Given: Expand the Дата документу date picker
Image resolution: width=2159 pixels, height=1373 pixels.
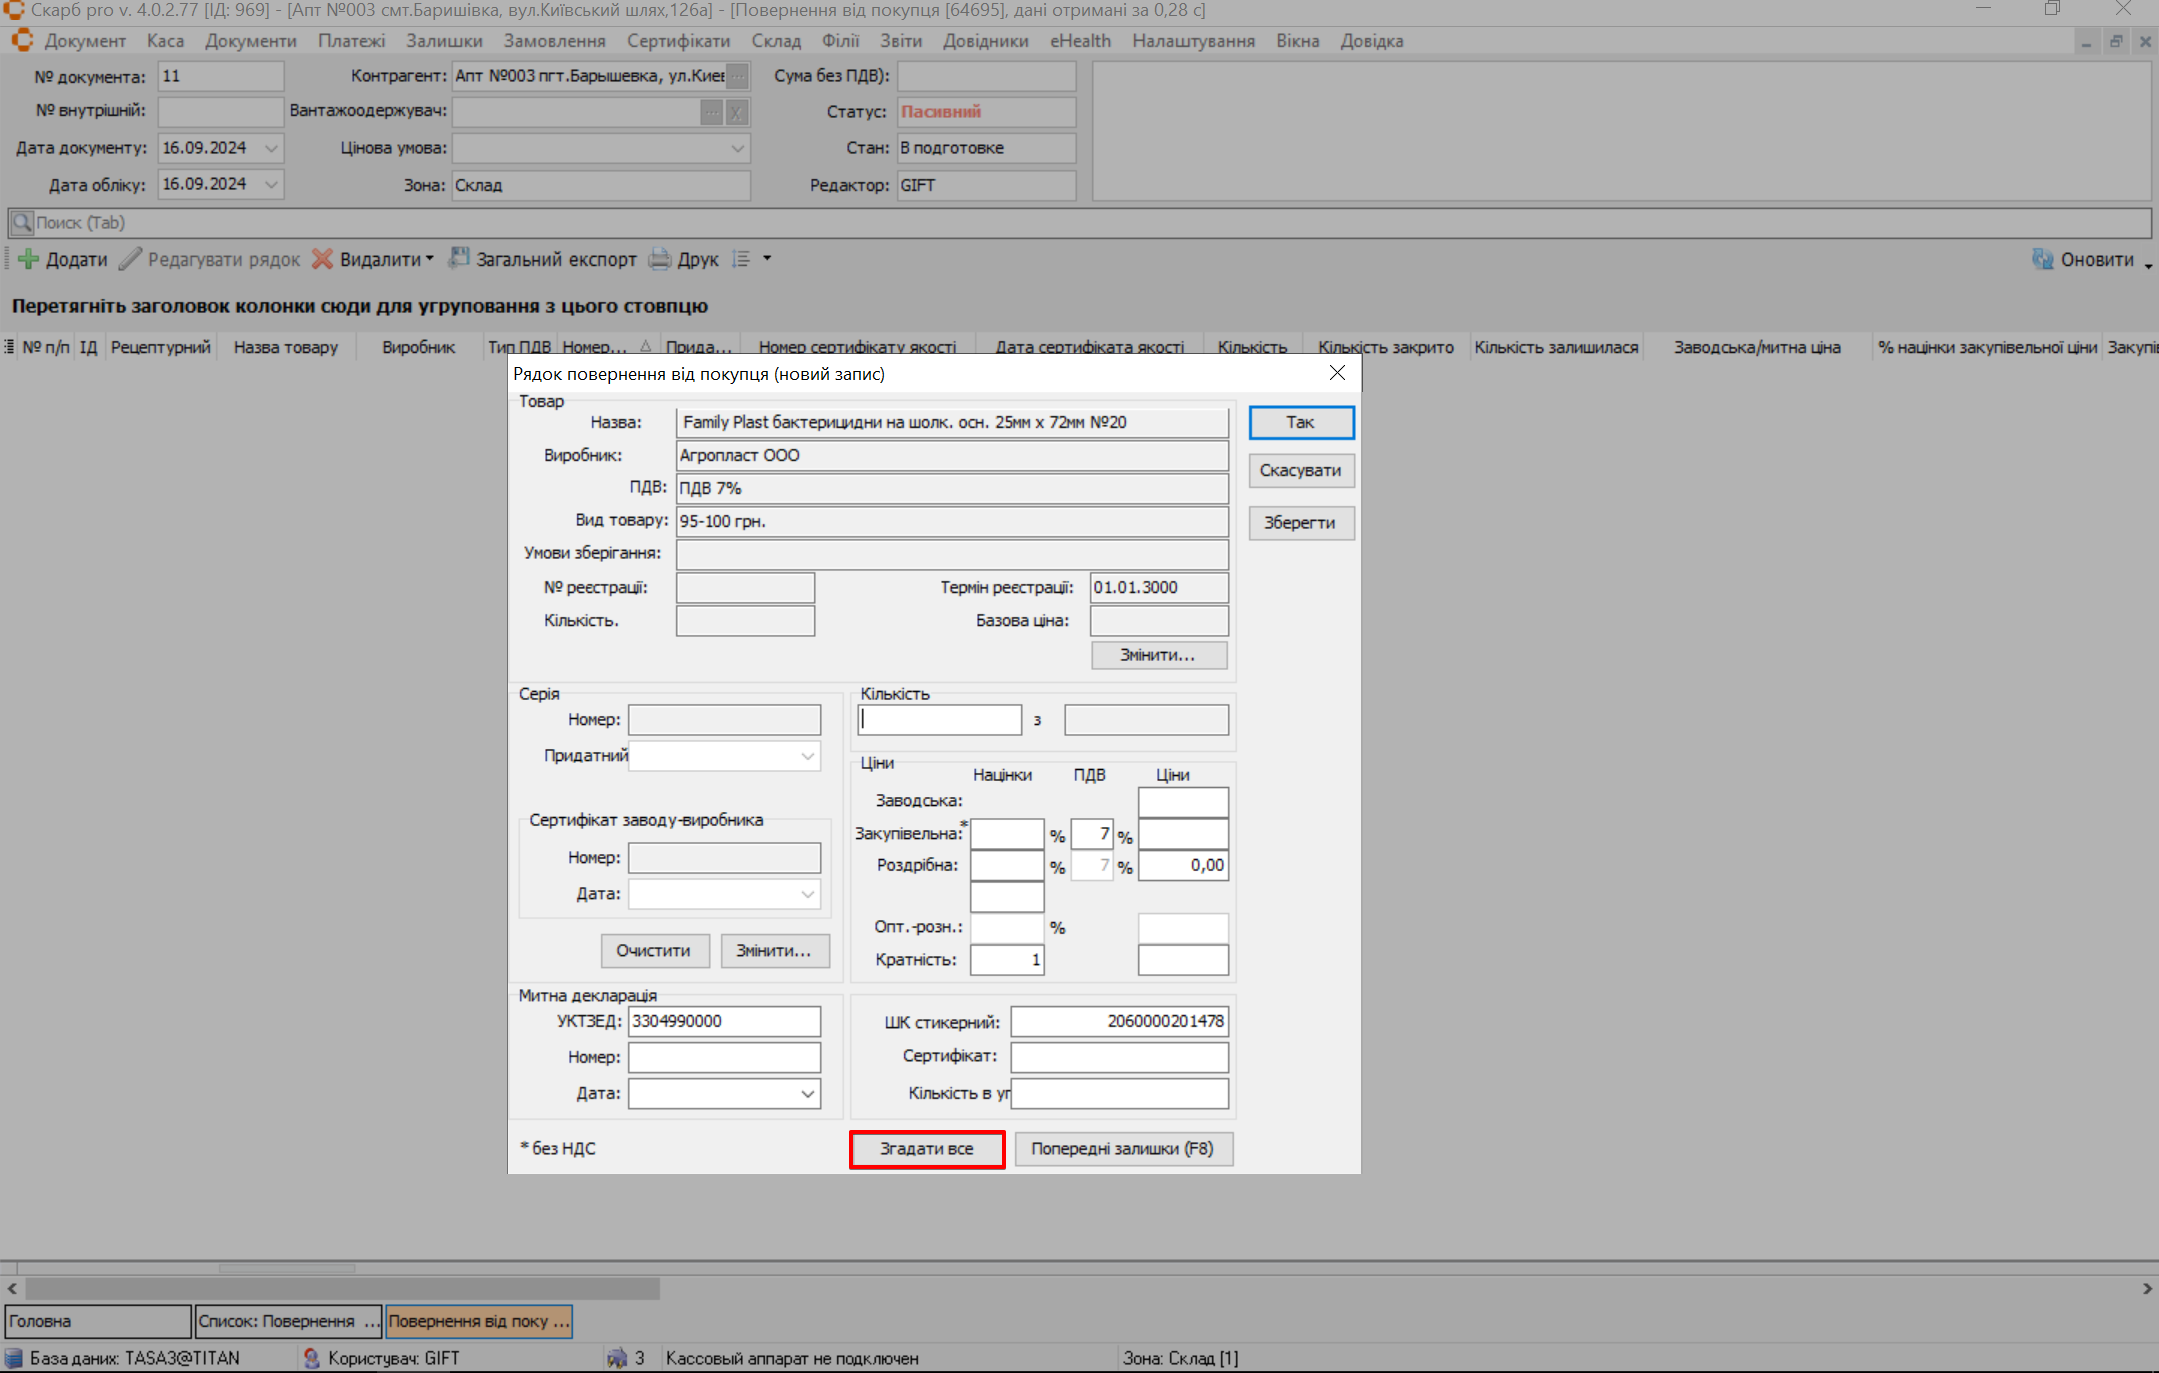Looking at the screenshot, I should coord(271,148).
